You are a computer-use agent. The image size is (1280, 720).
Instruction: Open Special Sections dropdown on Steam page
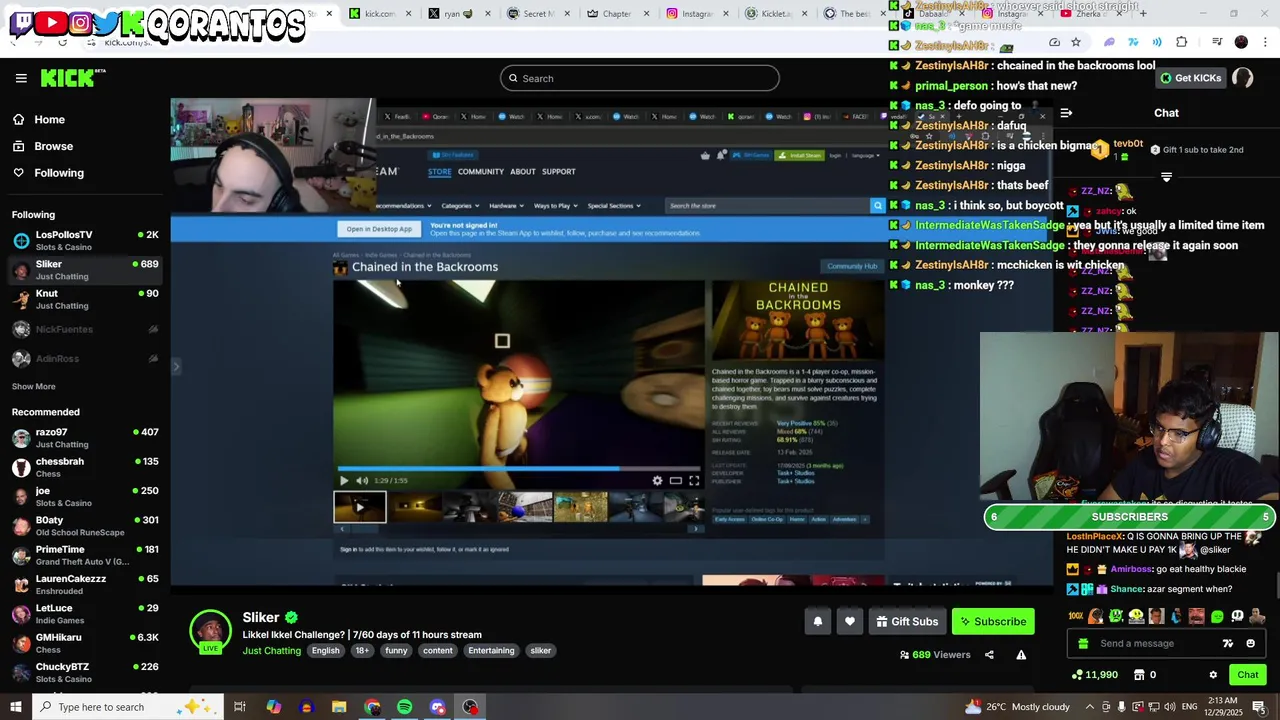(614, 206)
